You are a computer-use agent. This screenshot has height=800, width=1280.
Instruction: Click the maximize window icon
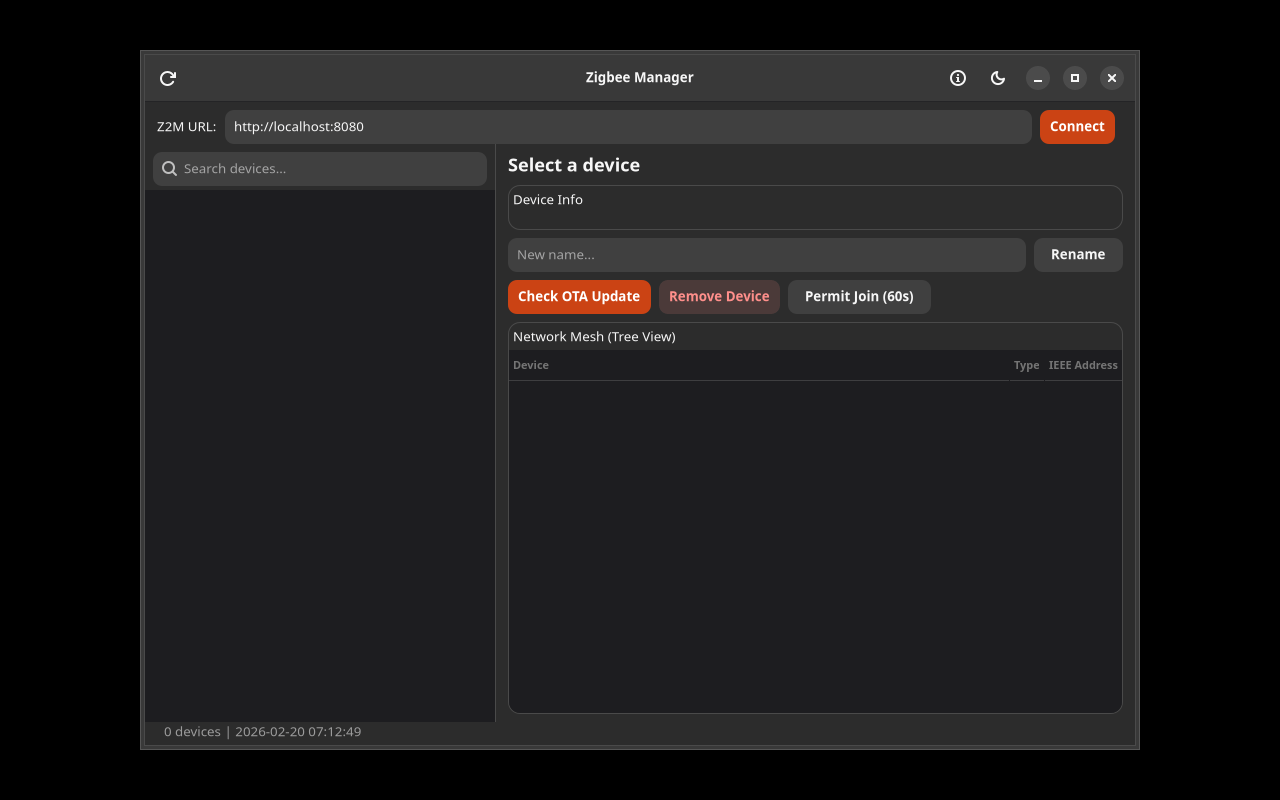[1074, 78]
